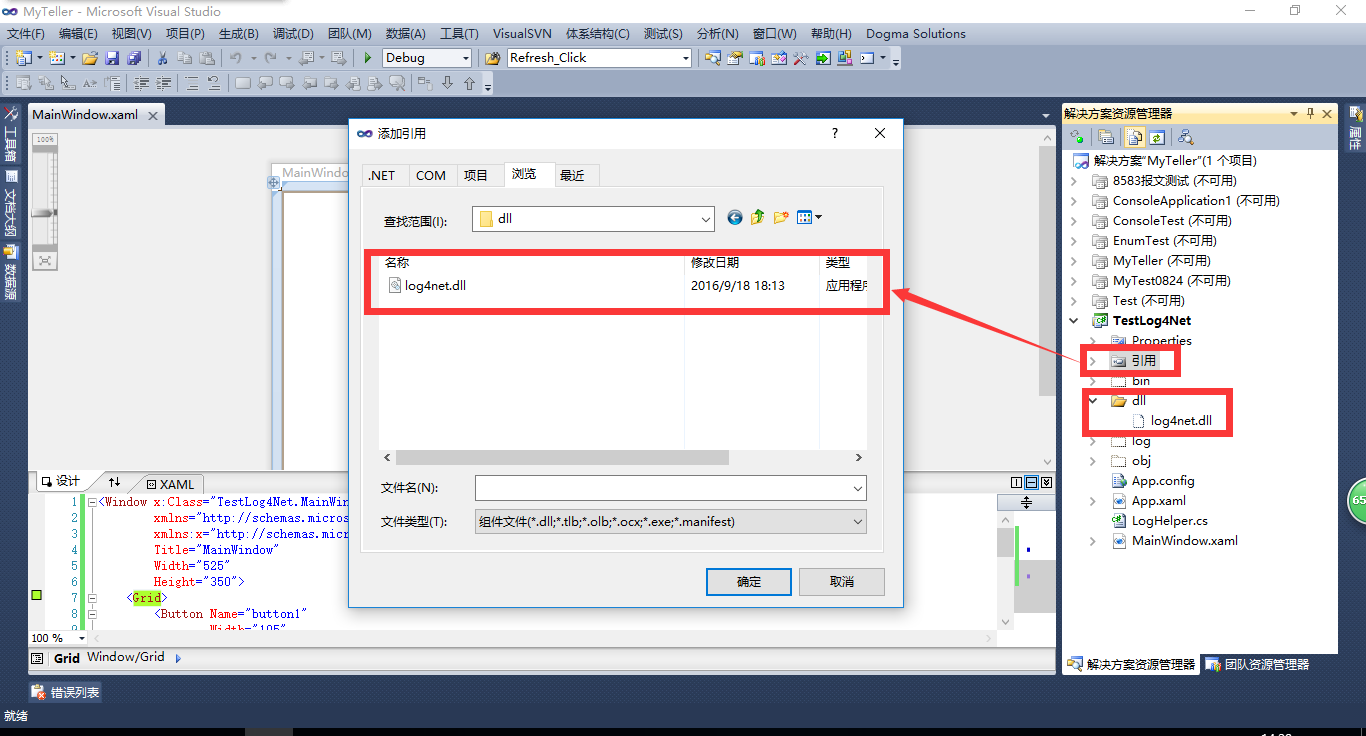Viewport: 1366px width, 736px height.
Task: Click the 取消 button
Action: [842, 582]
